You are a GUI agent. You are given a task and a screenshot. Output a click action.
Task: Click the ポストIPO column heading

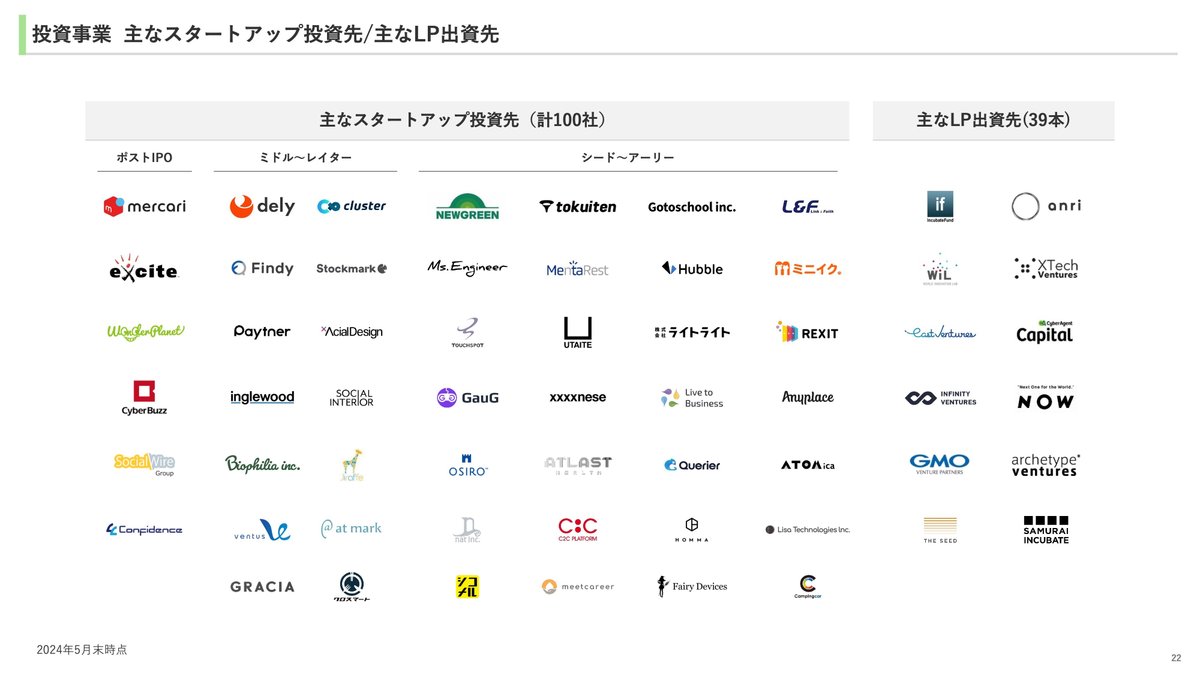click(x=146, y=158)
